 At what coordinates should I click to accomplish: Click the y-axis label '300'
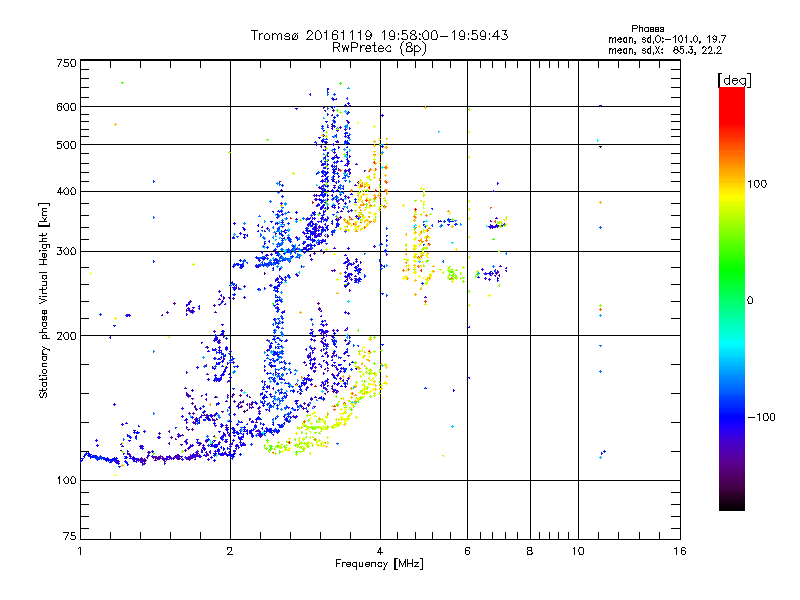(x=66, y=252)
